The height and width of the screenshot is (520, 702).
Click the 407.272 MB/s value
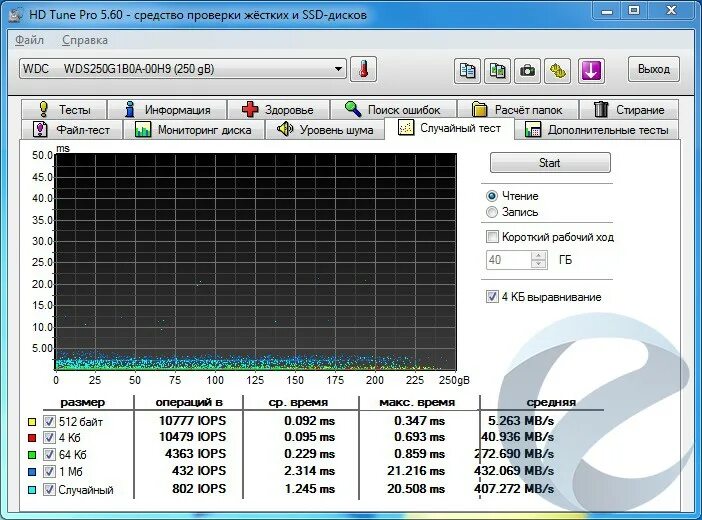514,489
